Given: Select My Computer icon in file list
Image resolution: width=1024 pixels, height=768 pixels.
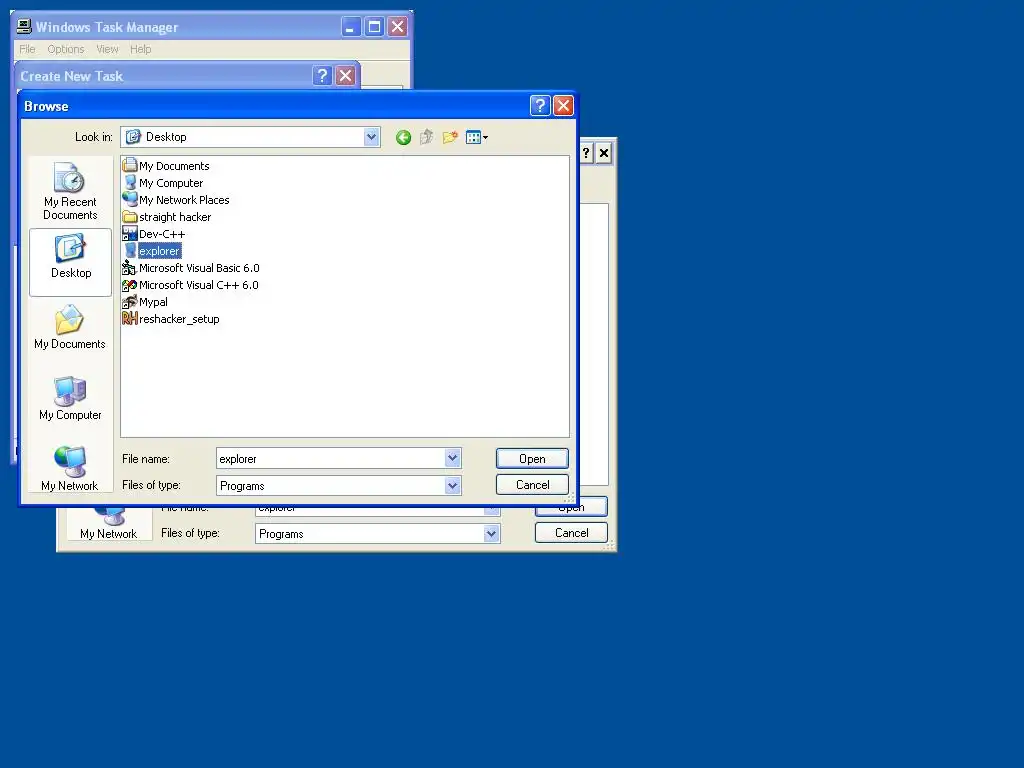Looking at the screenshot, I should click(130, 182).
